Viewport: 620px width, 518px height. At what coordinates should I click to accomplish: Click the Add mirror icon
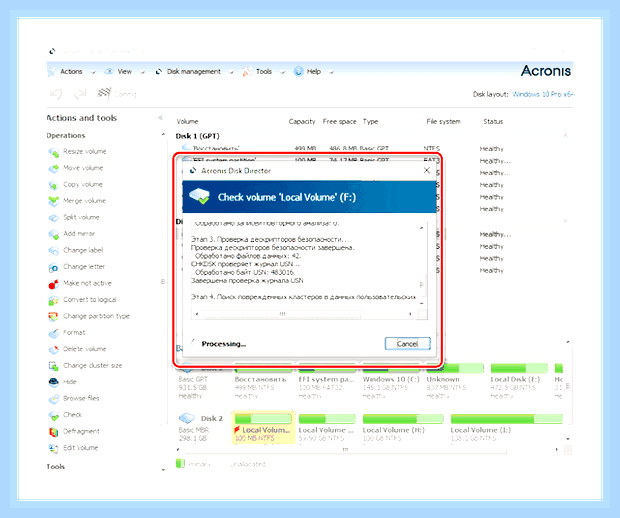click(54, 234)
